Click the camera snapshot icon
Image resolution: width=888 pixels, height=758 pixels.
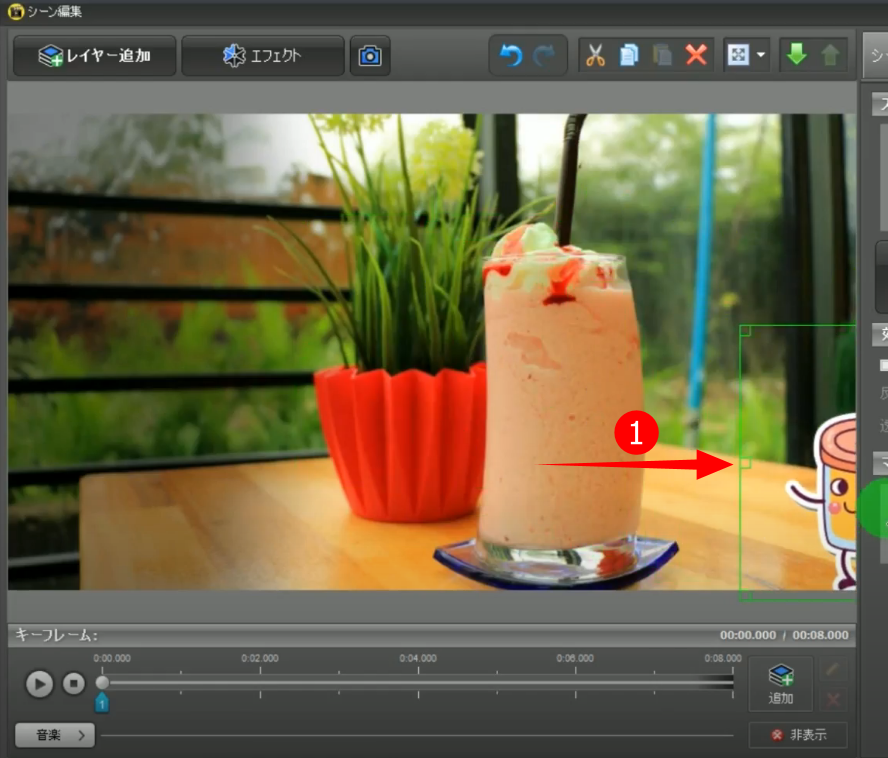[x=370, y=56]
